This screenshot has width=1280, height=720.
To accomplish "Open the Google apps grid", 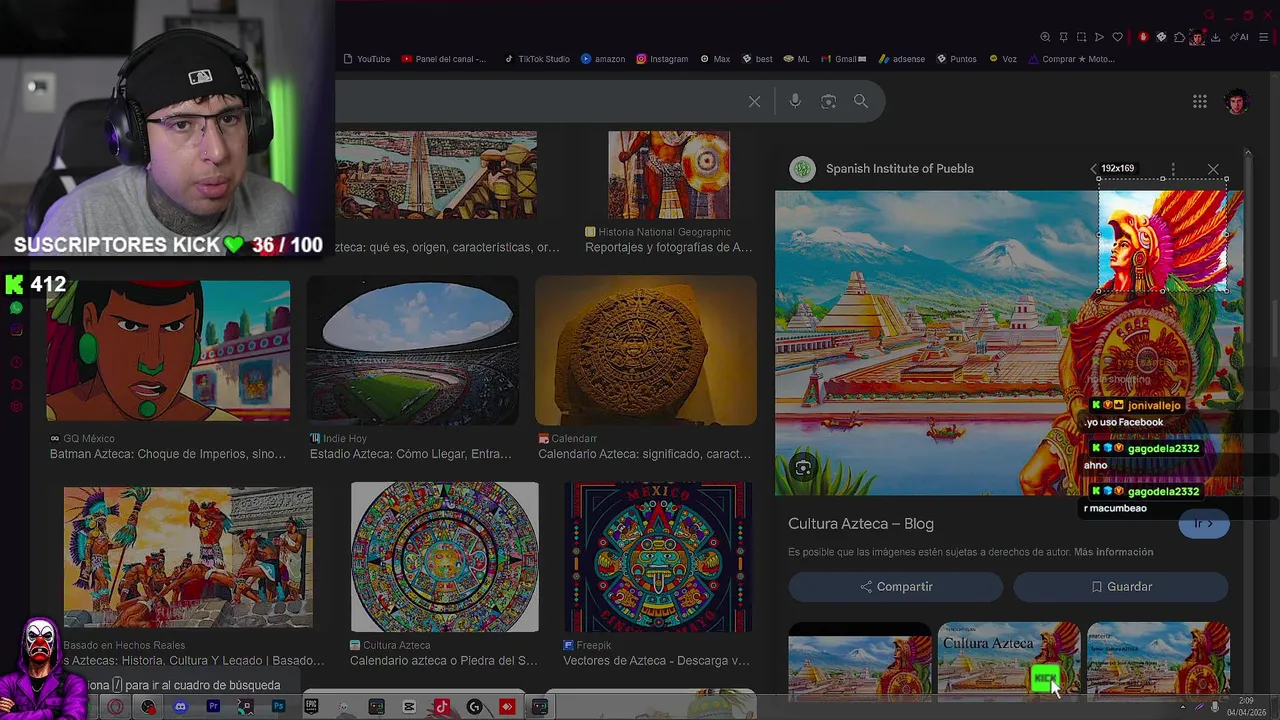I will [1200, 101].
